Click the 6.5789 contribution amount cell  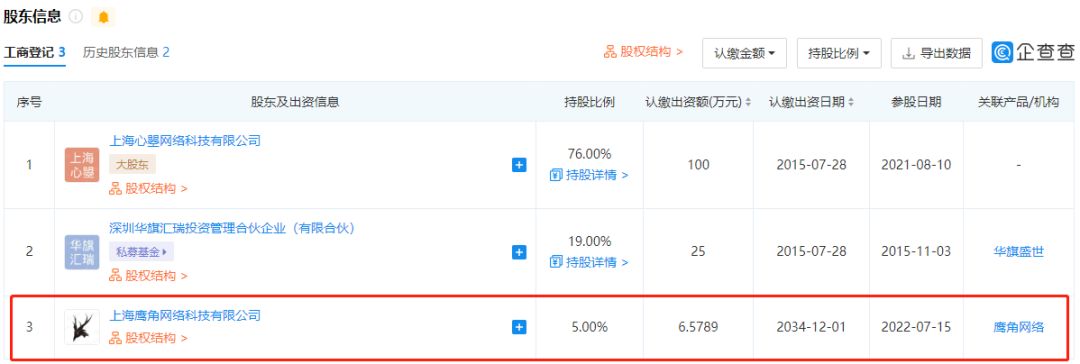698,327
